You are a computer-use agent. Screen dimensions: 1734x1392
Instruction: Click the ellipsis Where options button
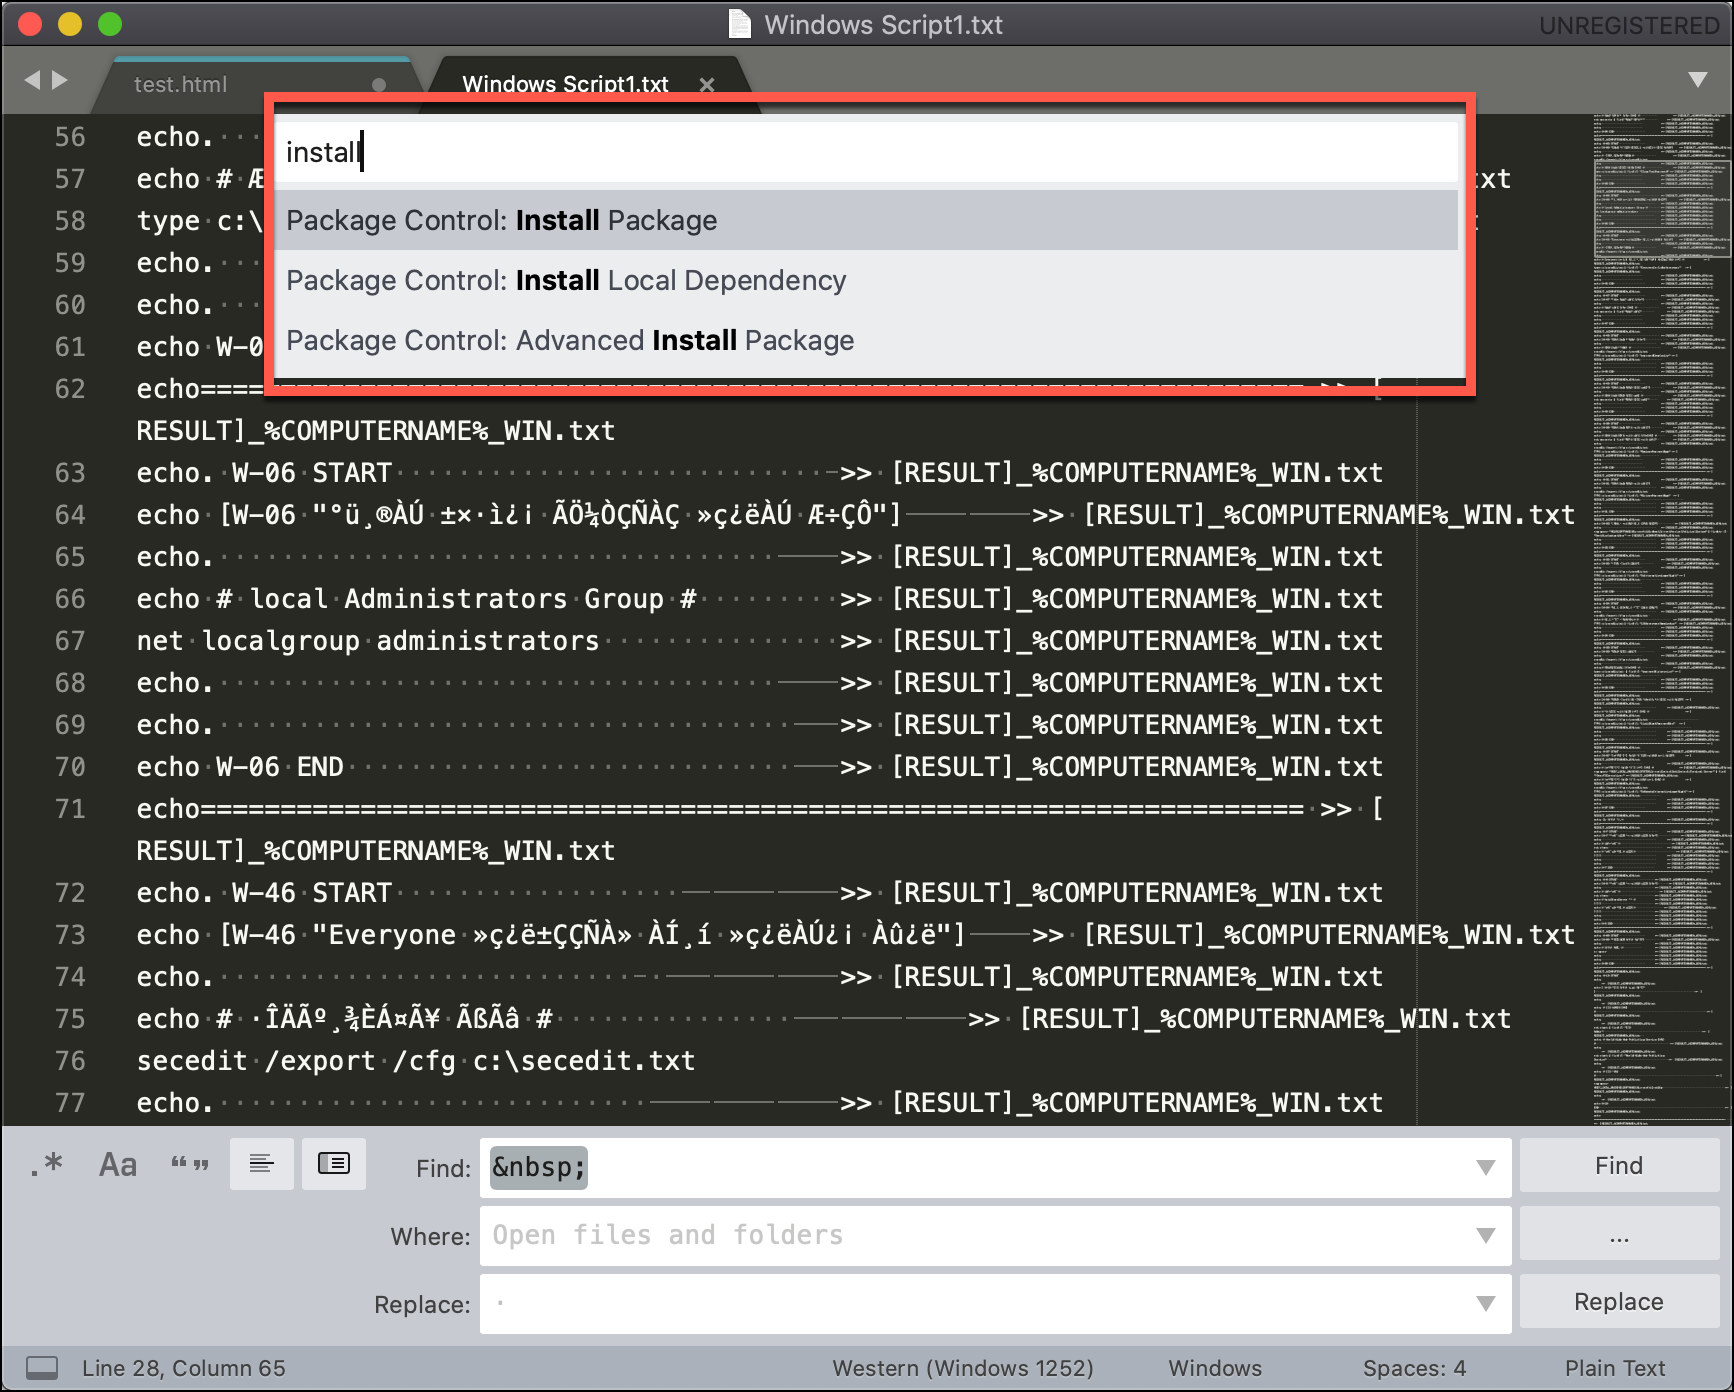[1619, 1234]
